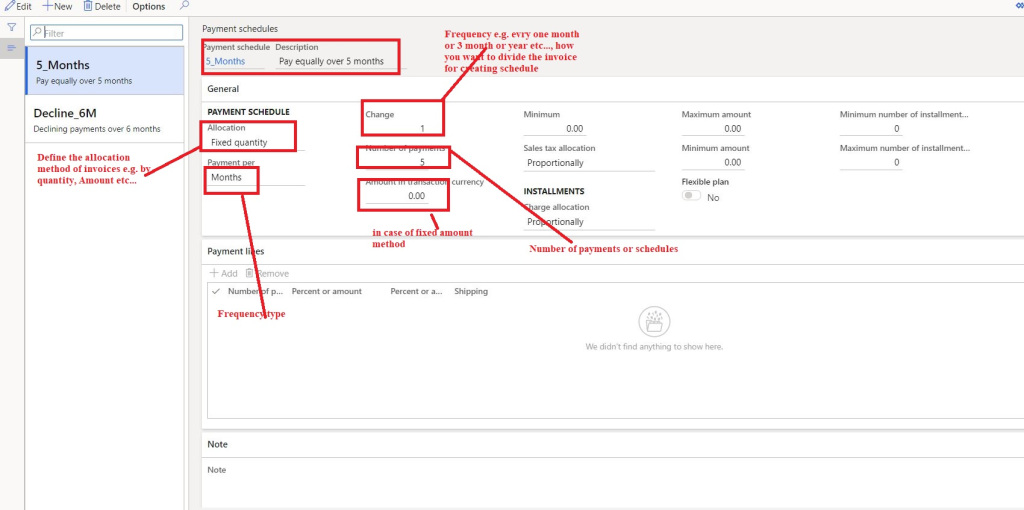The width and height of the screenshot is (1024, 510).
Task: Open the Allocation dropdown showing Fixed quantity
Action: [250, 142]
